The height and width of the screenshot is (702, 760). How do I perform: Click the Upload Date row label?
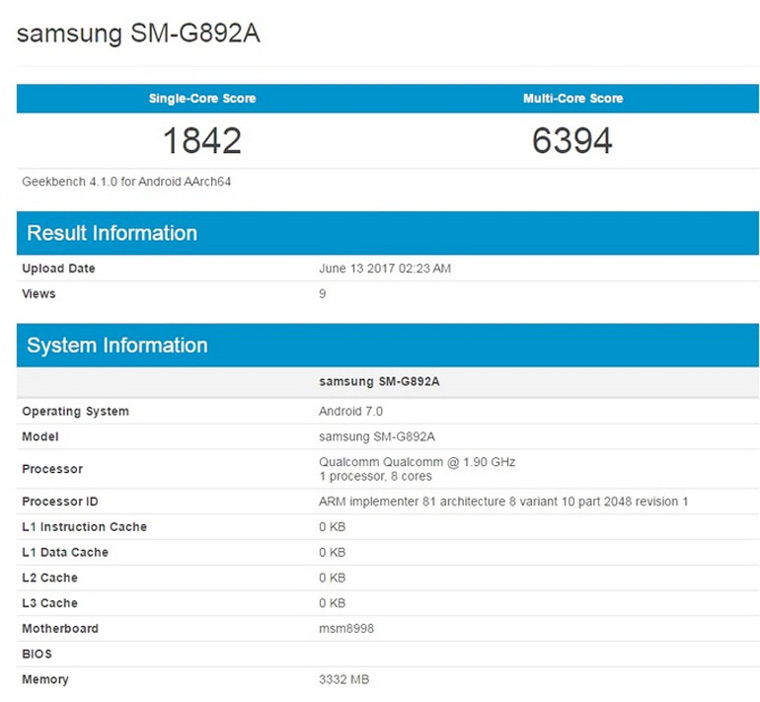point(59,269)
